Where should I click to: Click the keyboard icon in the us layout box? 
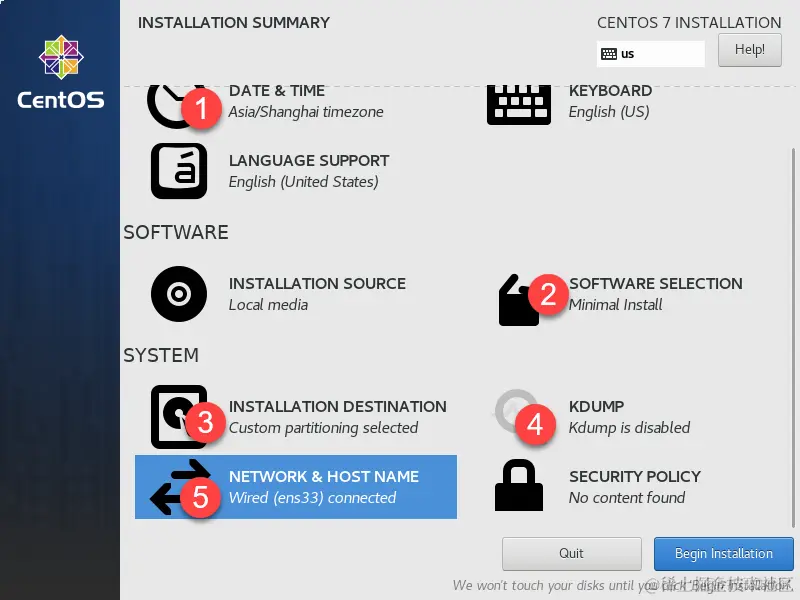point(609,54)
